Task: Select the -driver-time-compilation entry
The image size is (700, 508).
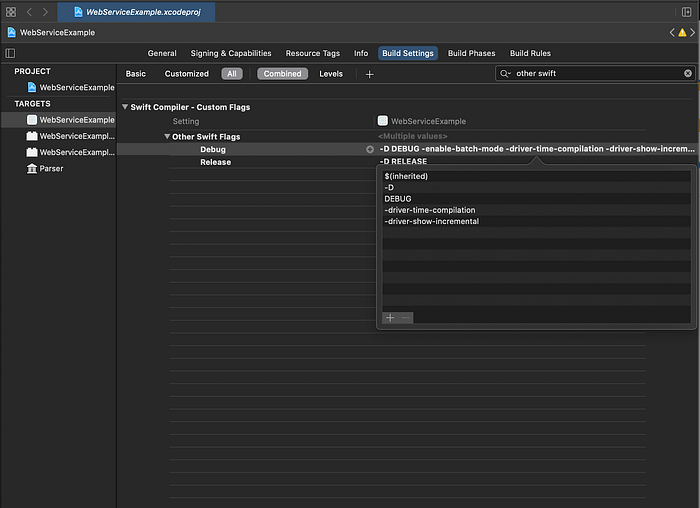Action: coord(536,210)
